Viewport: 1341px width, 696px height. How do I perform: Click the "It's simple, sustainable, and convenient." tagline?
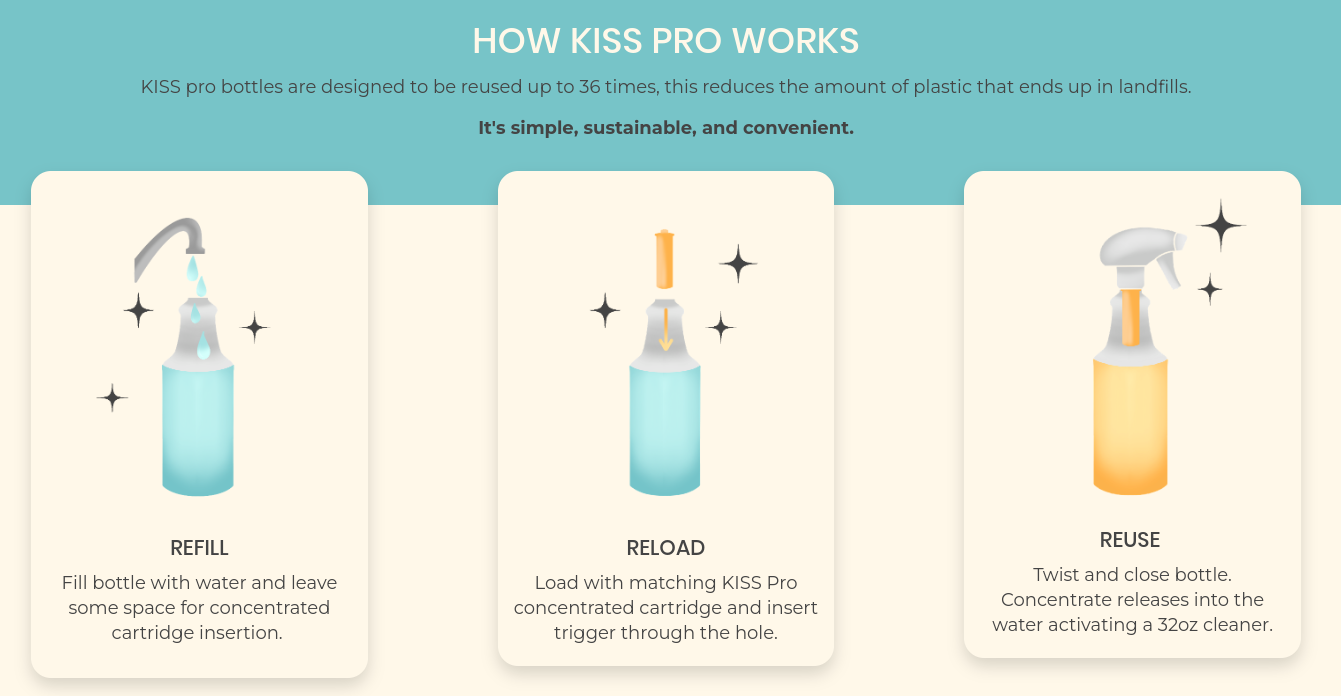click(x=665, y=128)
